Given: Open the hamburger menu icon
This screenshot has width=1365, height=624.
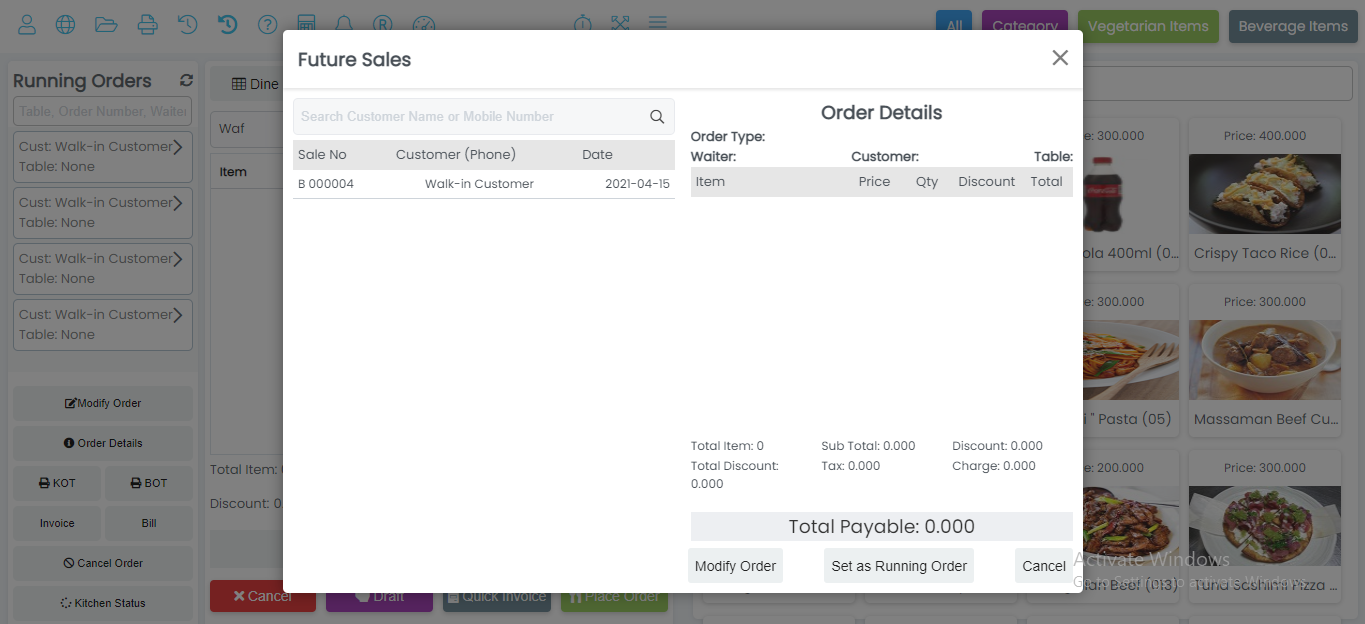Looking at the screenshot, I should click(x=657, y=23).
